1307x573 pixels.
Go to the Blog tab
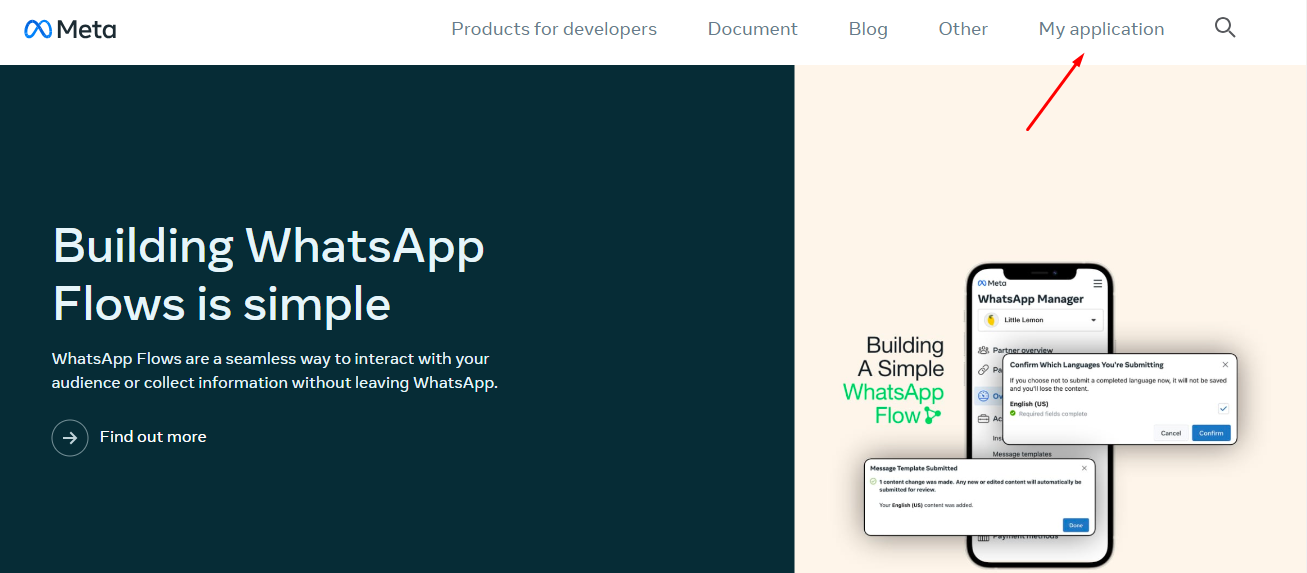click(x=868, y=29)
